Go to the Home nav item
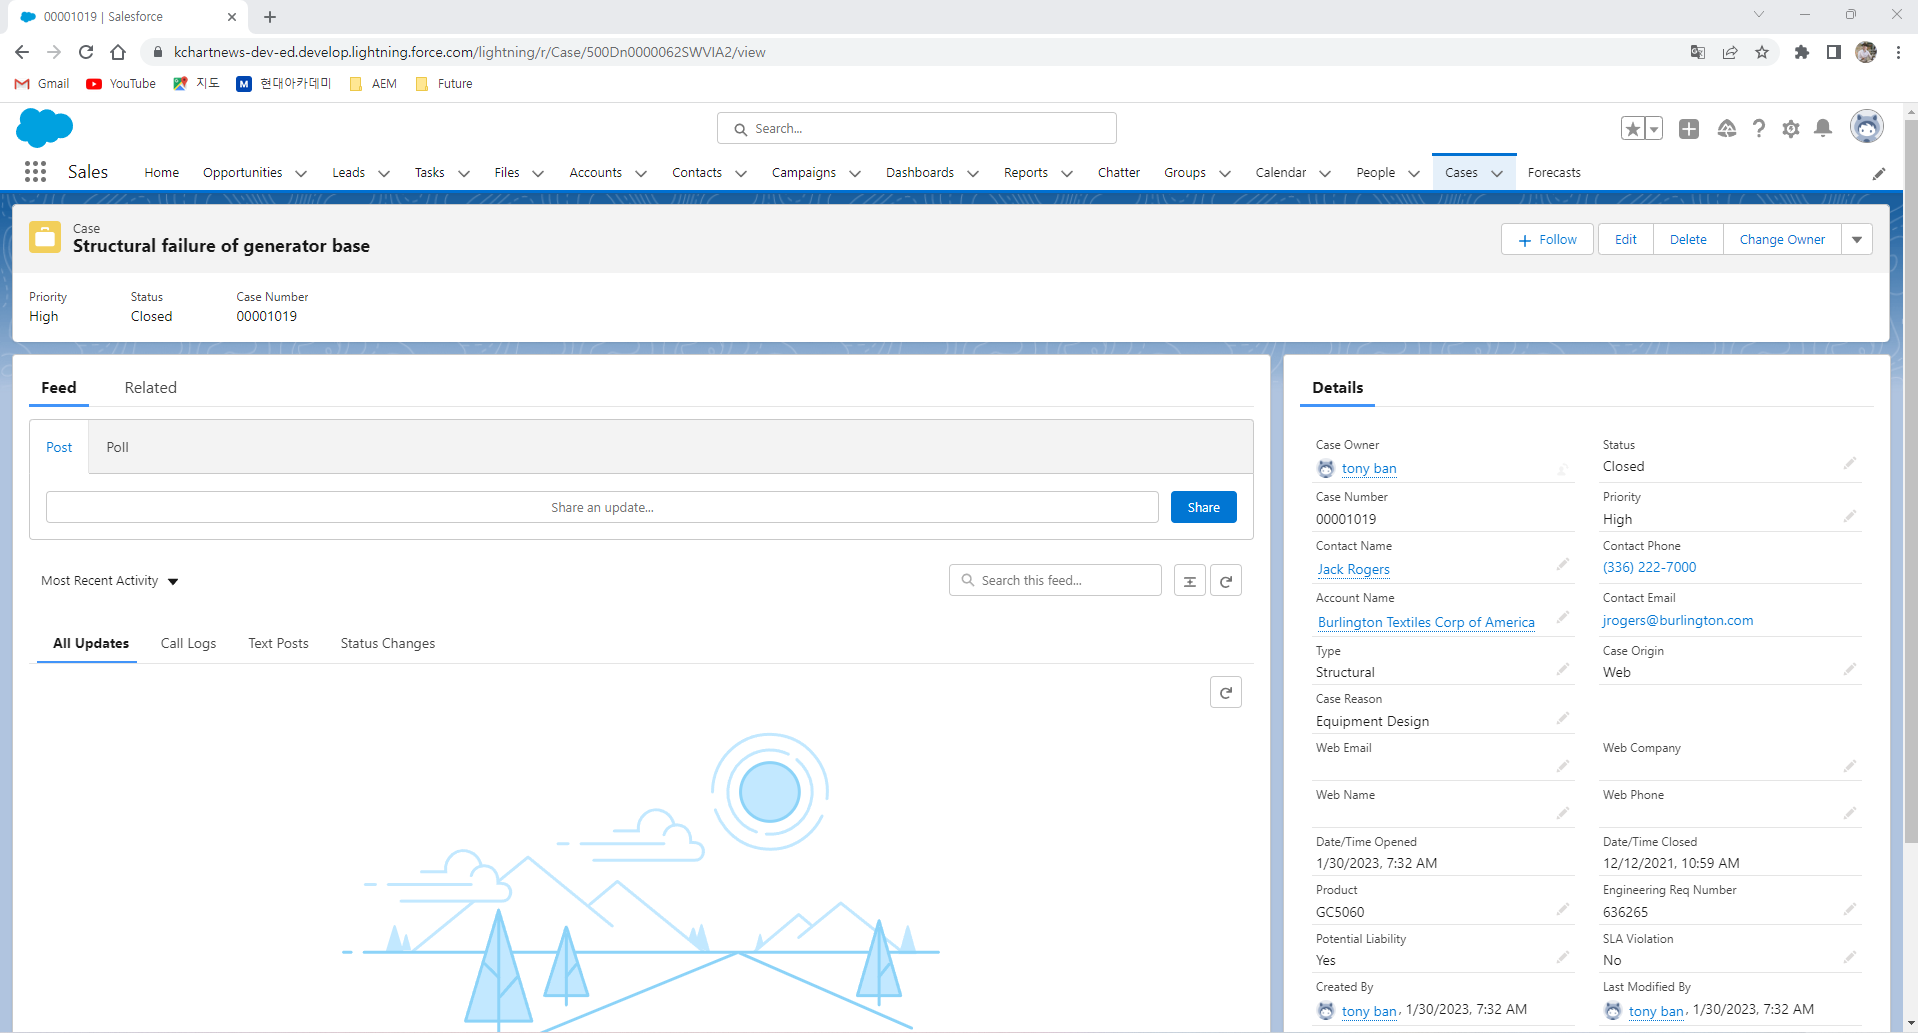 [x=162, y=173]
